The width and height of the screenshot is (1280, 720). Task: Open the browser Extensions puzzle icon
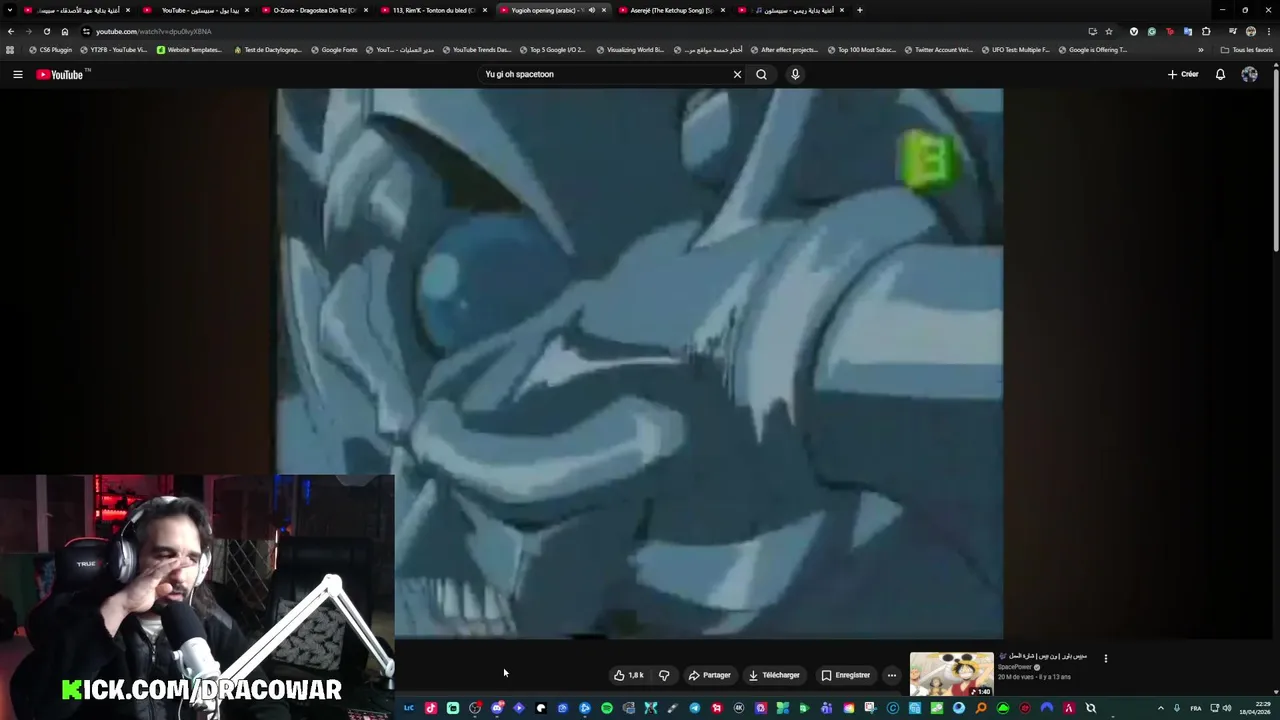(1206, 31)
